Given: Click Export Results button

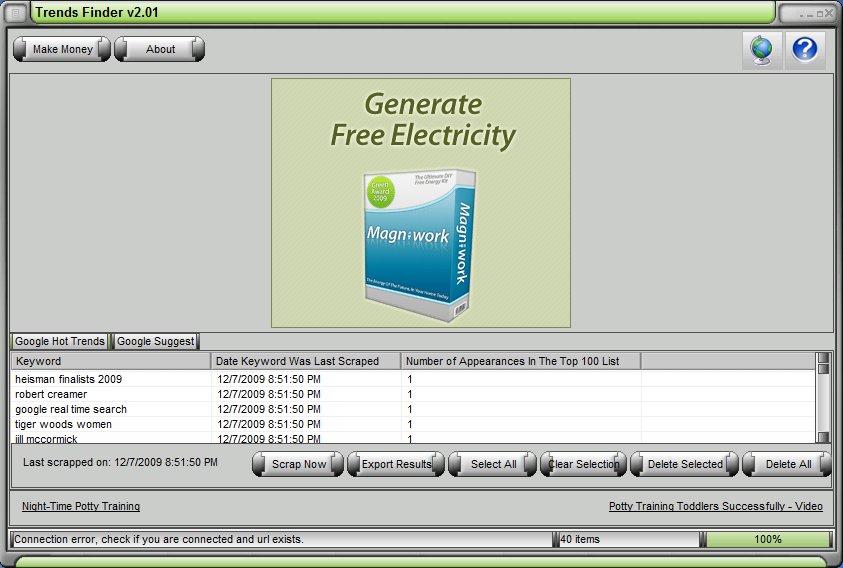Looking at the screenshot, I should pyautogui.click(x=396, y=464).
